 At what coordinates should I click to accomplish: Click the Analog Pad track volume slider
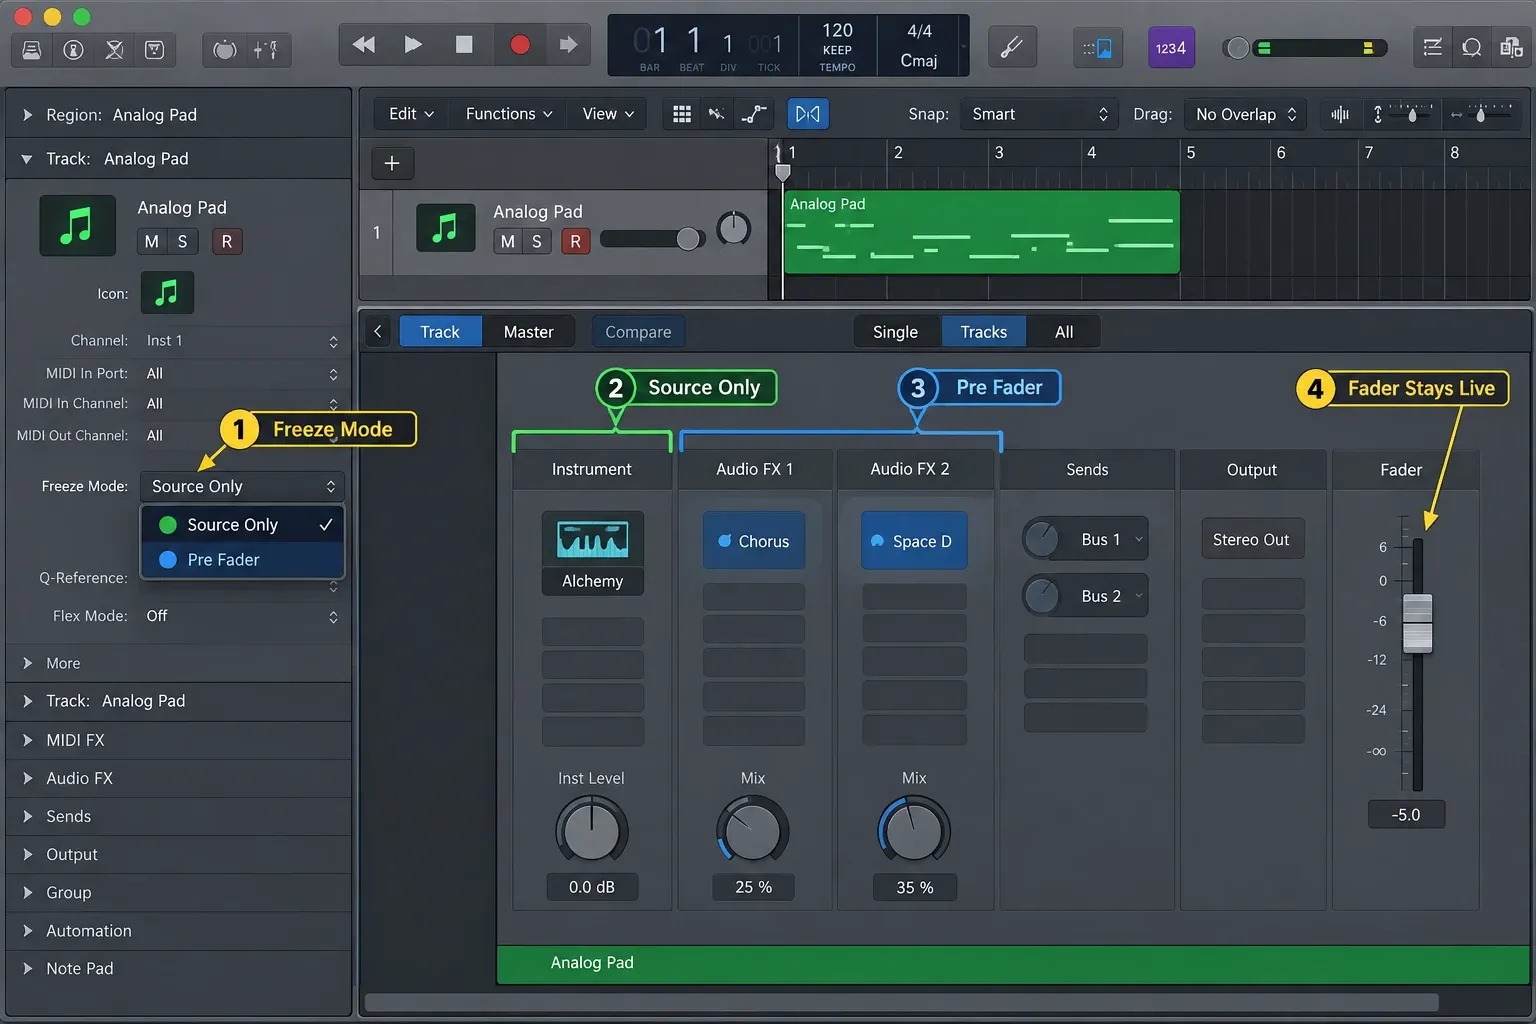point(652,239)
